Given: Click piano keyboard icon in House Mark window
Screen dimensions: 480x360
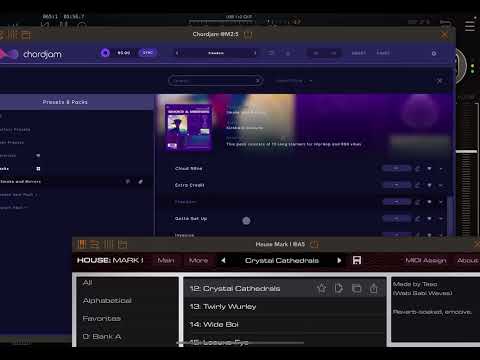Looking at the screenshot, I should pyautogui.click(x=82, y=244).
